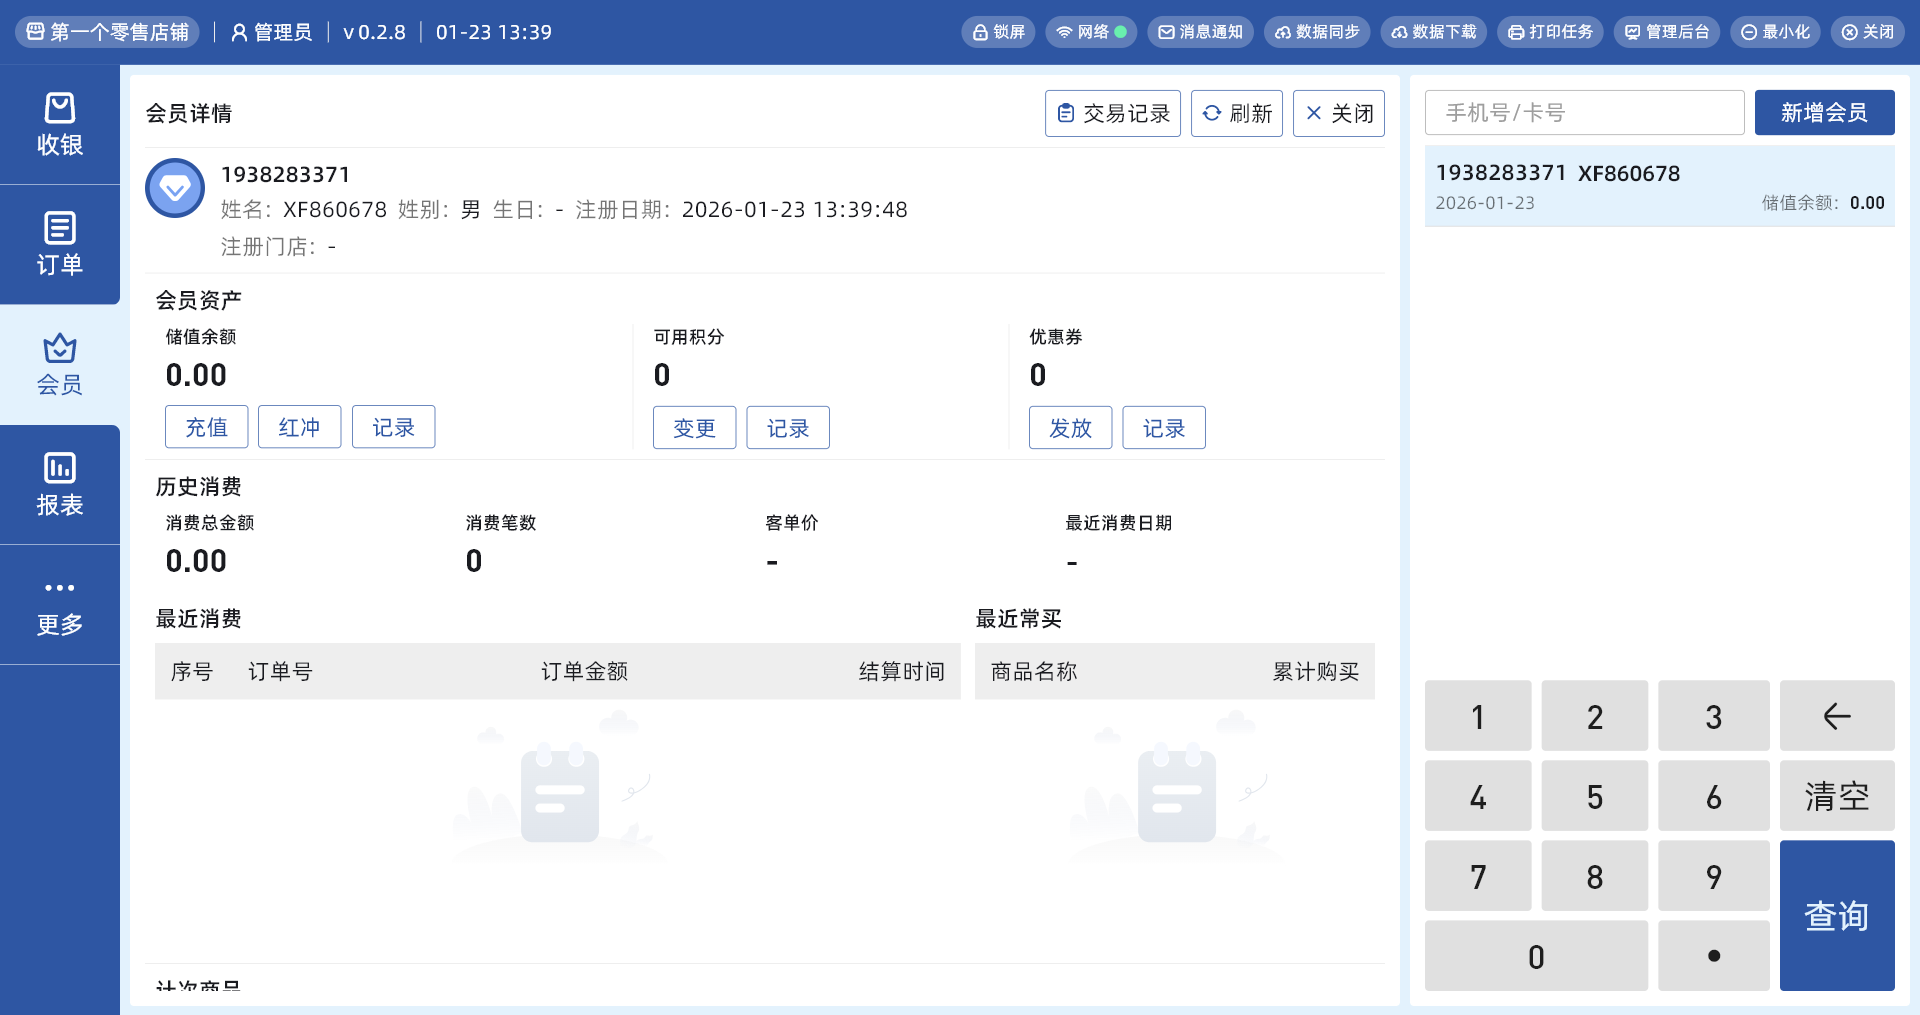Click 变更 to change available points
Screen dimensions: 1920x1015
[694, 428]
